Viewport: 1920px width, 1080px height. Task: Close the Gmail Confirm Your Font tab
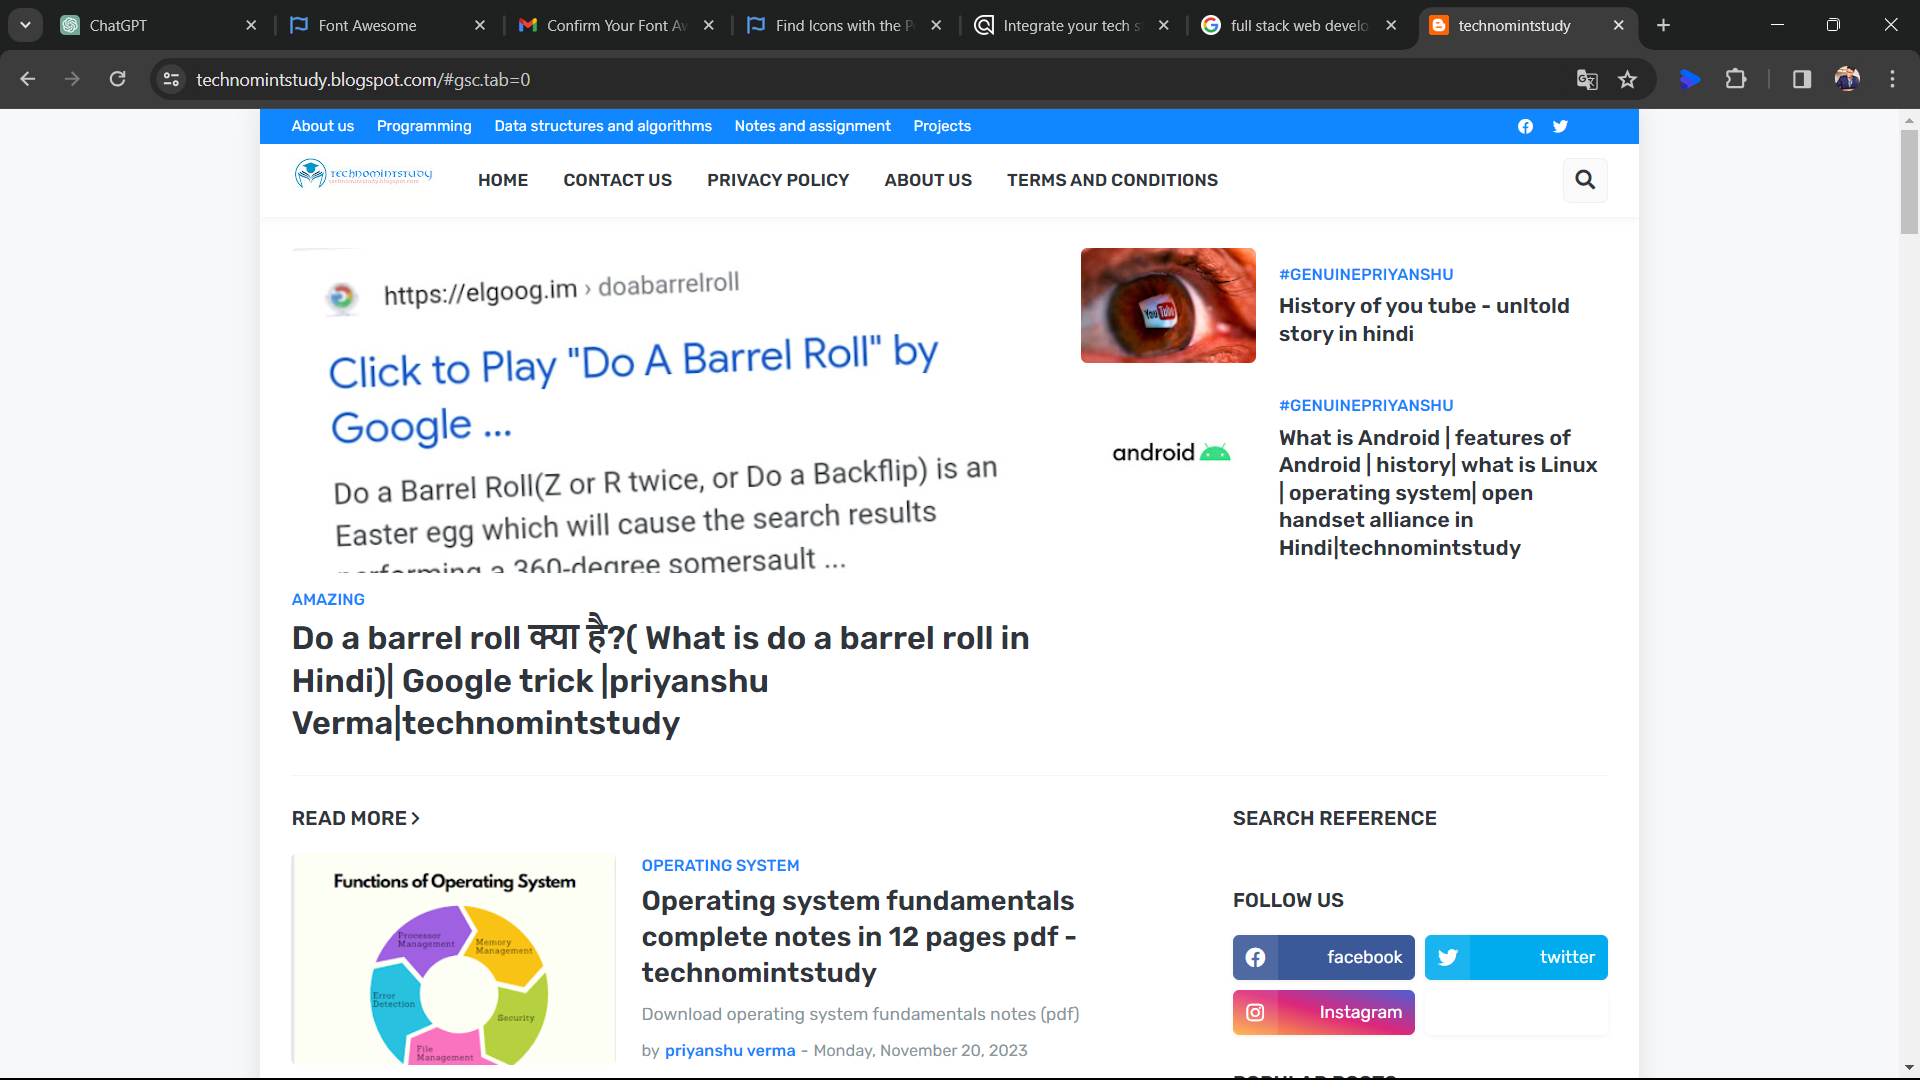point(708,25)
